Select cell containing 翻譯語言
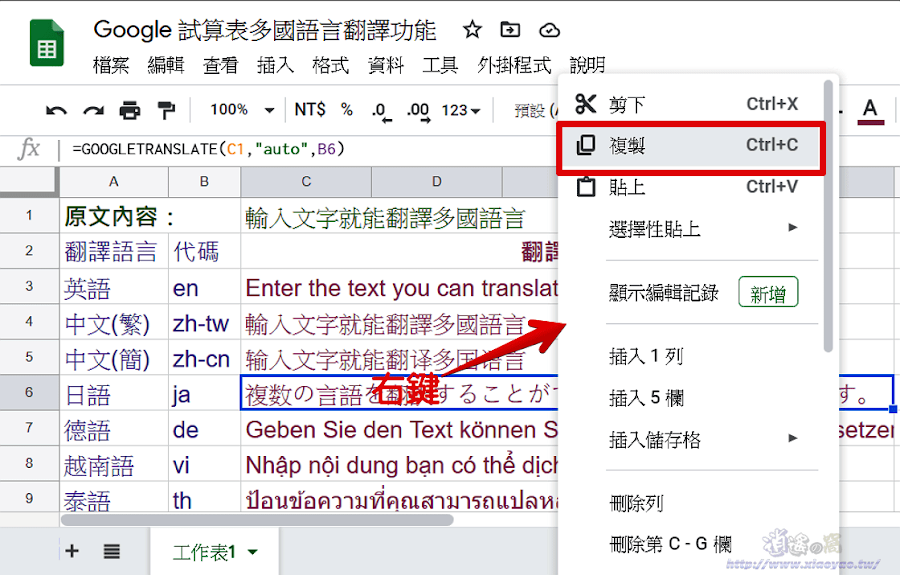This screenshot has height=575, width=900. point(114,251)
